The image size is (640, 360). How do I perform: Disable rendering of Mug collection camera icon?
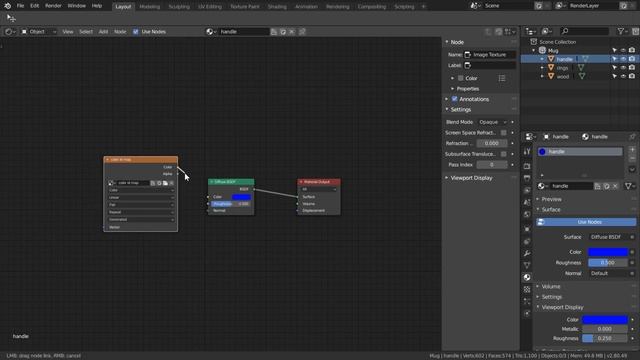pyautogui.click(x=632, y=50)
